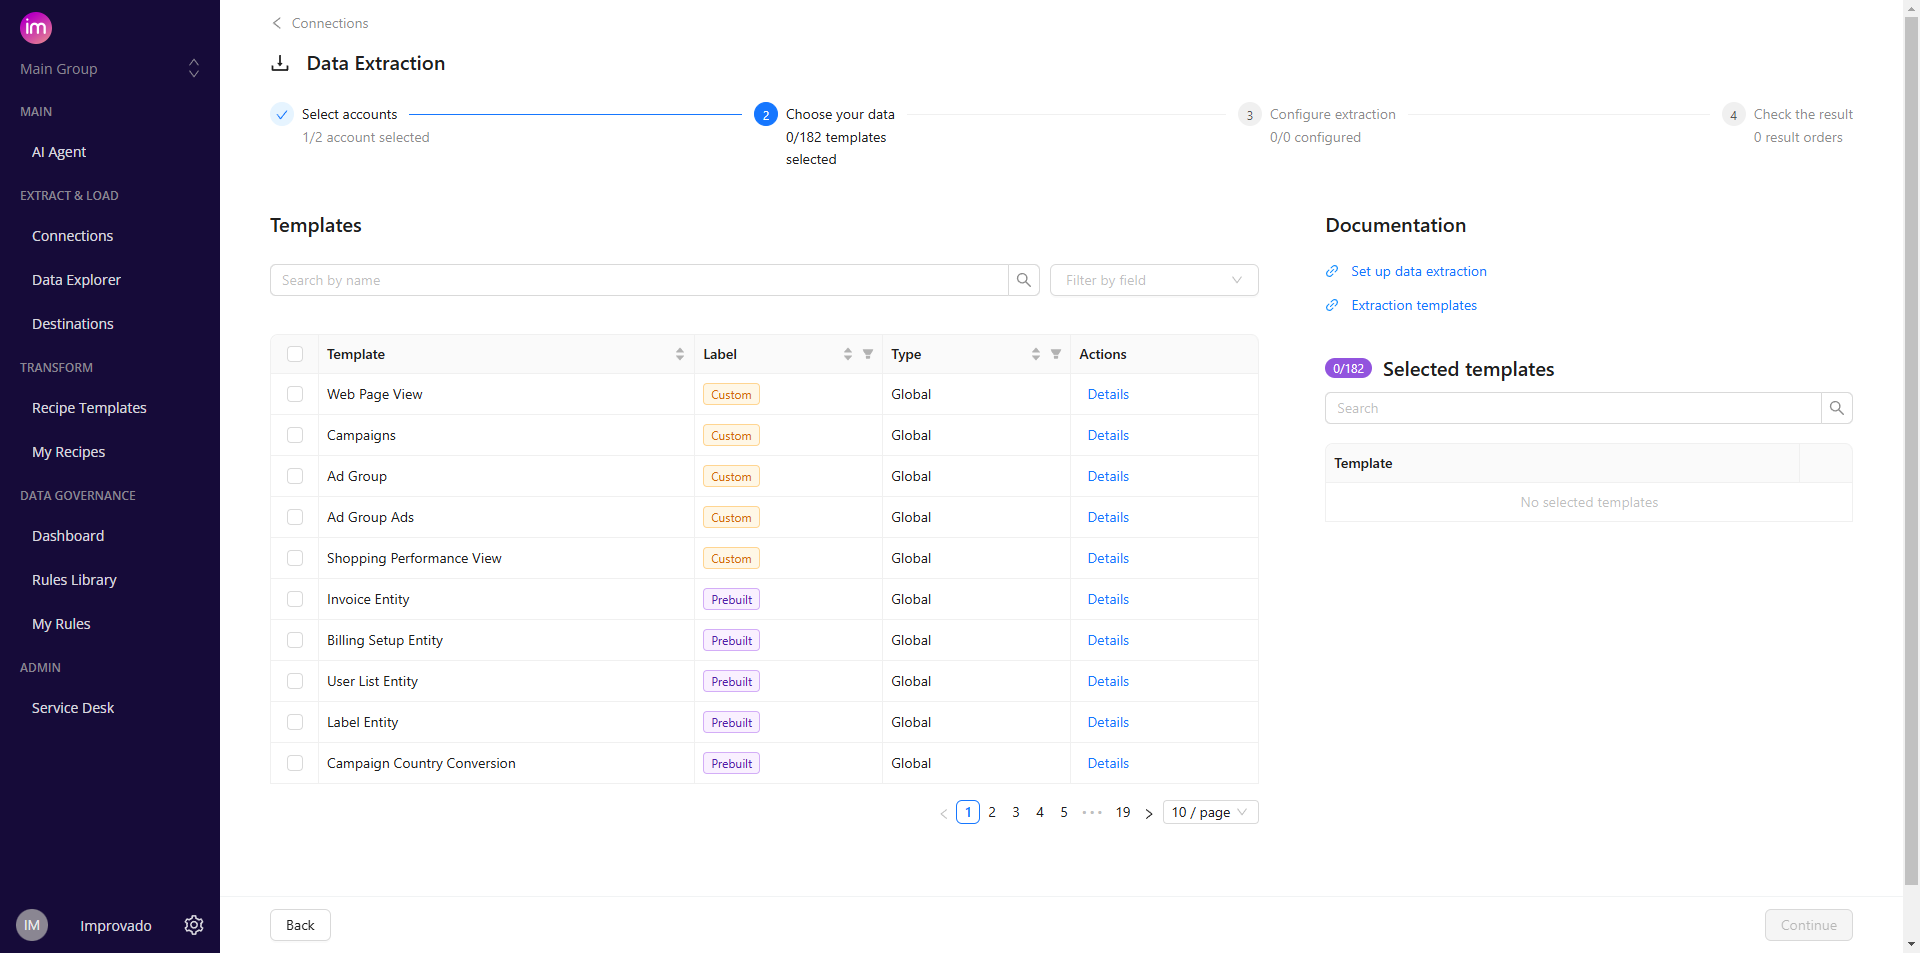Expand the Main Group workspace switcher
Viewport: 1920px width, 953px height.
194,68
